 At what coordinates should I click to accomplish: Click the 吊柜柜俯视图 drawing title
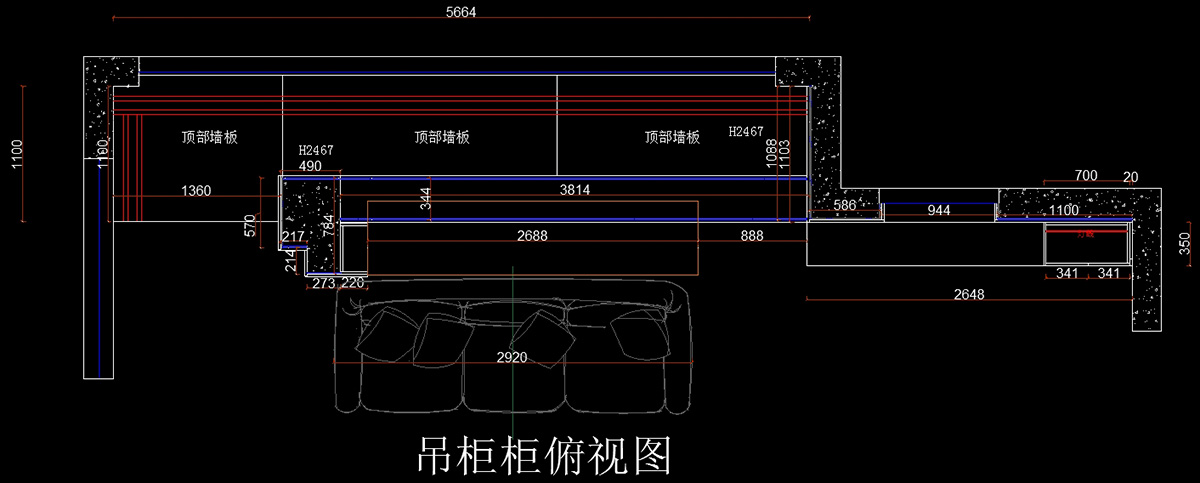point(541,457)
